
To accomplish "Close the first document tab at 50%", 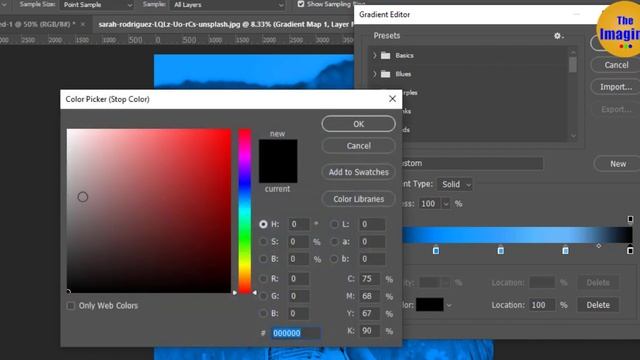I will coord(83,24).
